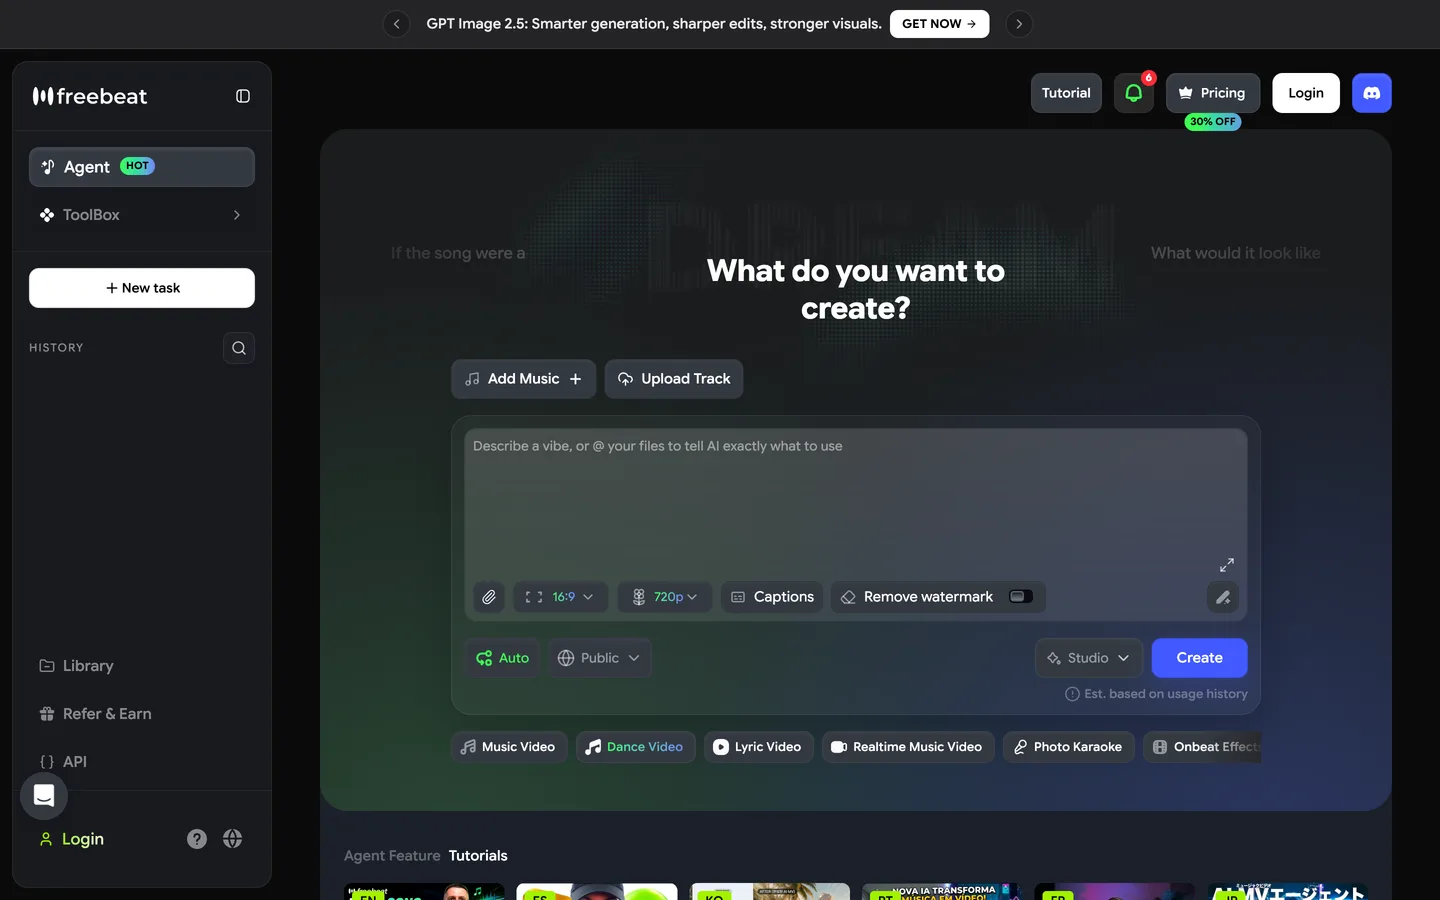Click the white Login button in the header

(x=1306, y=93)
